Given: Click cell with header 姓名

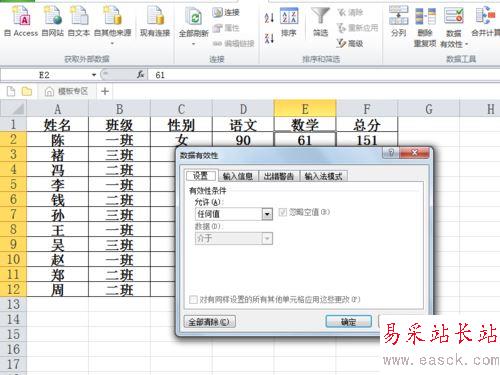Looking at the screenshot, I should [57, 125].
